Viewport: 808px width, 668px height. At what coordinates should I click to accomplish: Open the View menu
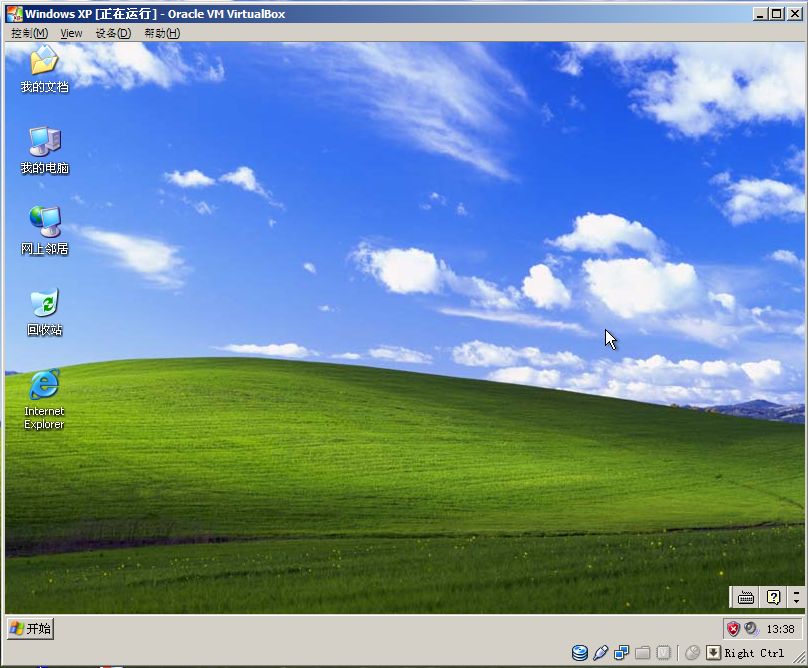coord(71,33)
